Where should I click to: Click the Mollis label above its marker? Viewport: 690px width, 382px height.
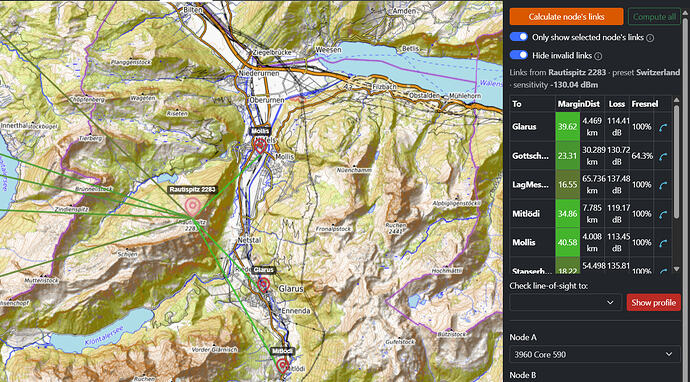(260, 131)
